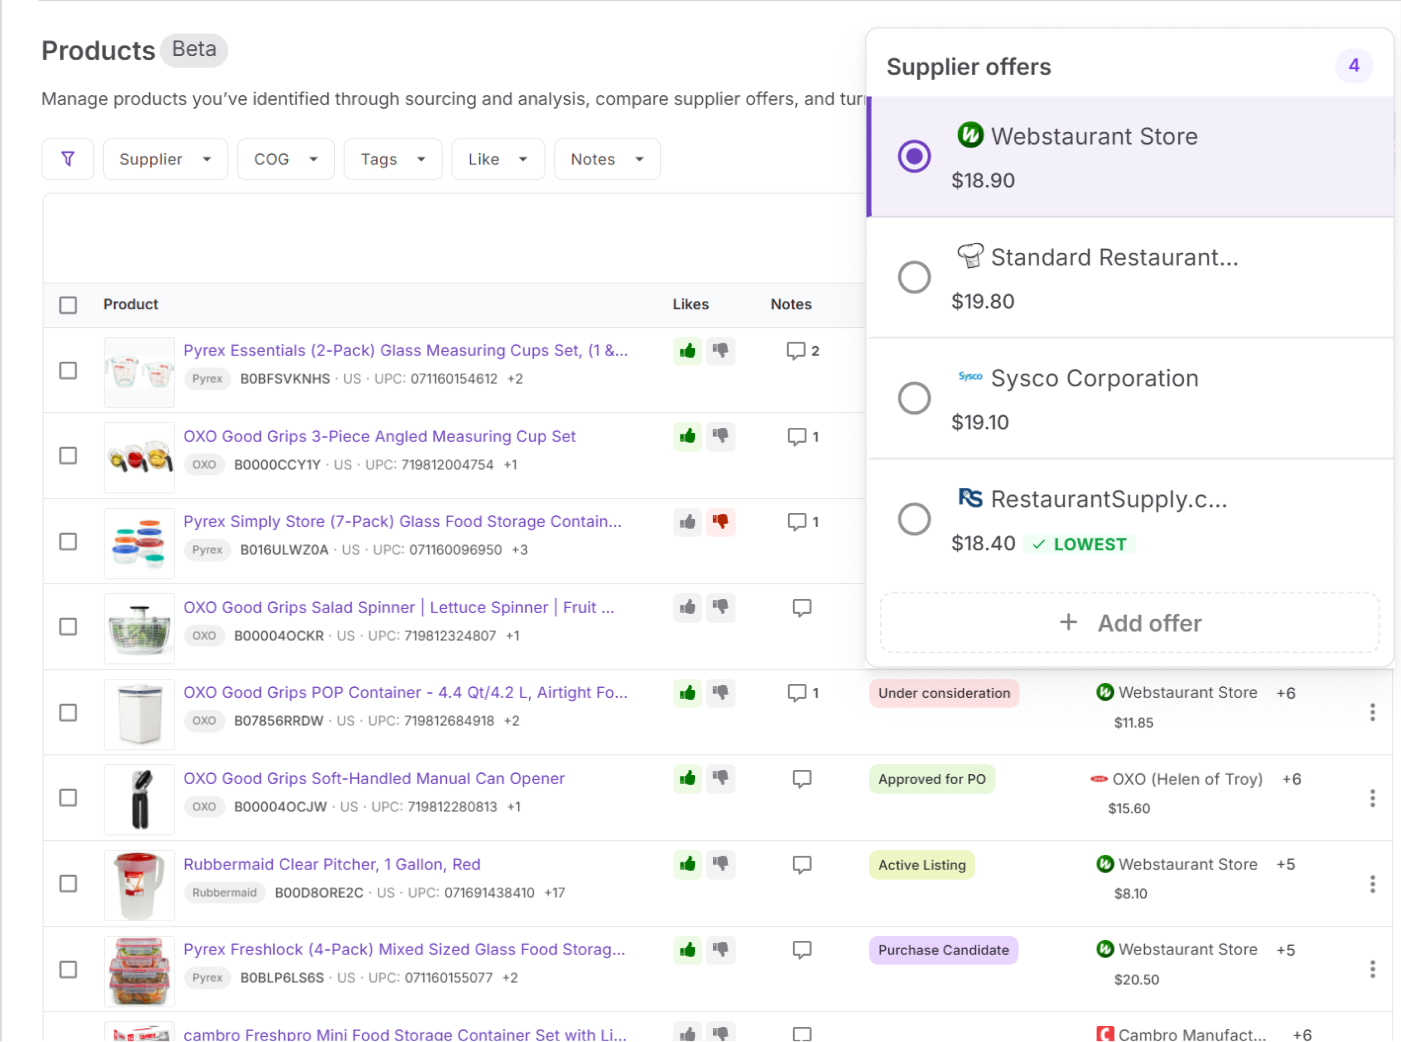Click the Add offer button
Image resolution: width=1401 pixels, height=1042 pixels.
point(1129,623)
